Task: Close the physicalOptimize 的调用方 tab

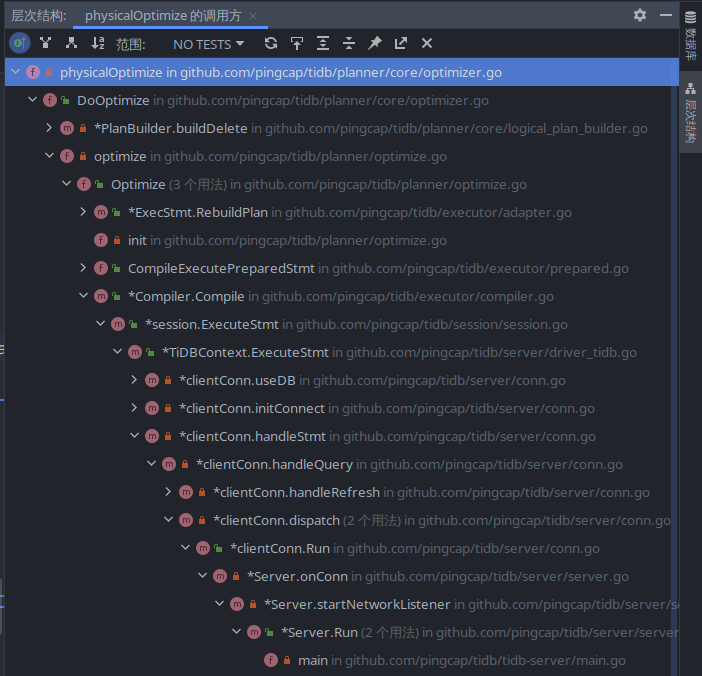Action: point(253,16)
